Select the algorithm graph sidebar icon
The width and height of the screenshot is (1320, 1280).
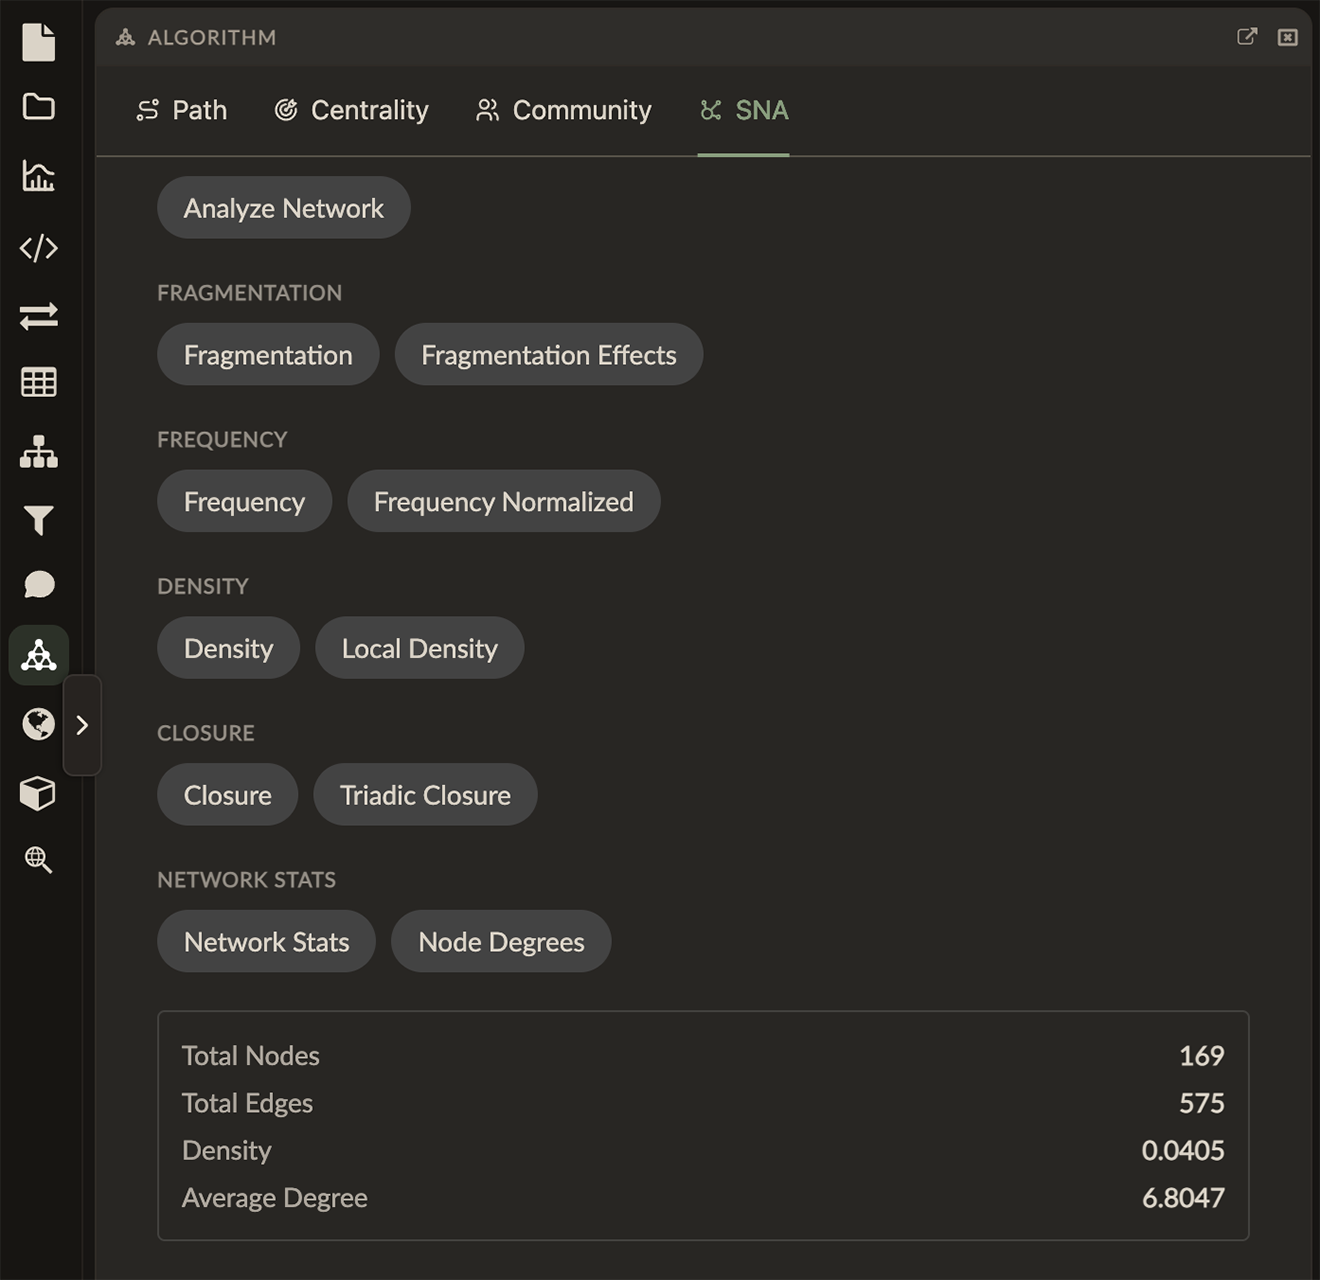tap(38, 655)
